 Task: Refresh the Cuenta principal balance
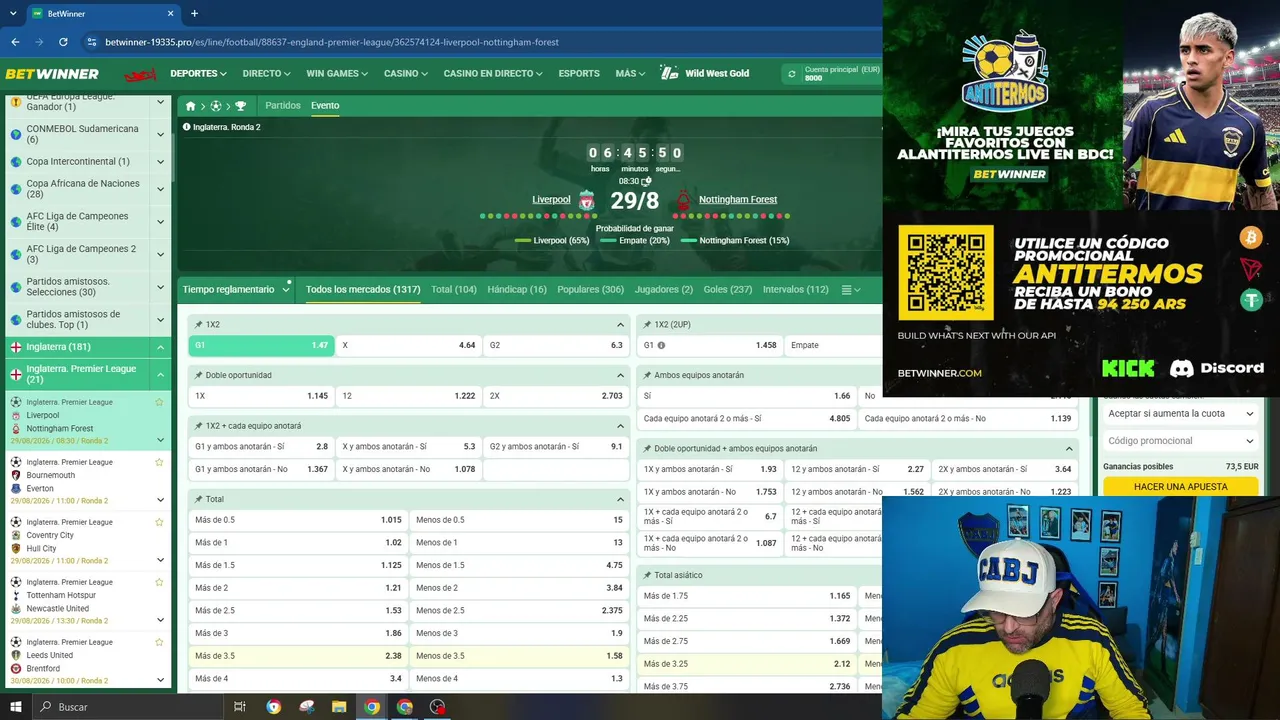[792, 74]
